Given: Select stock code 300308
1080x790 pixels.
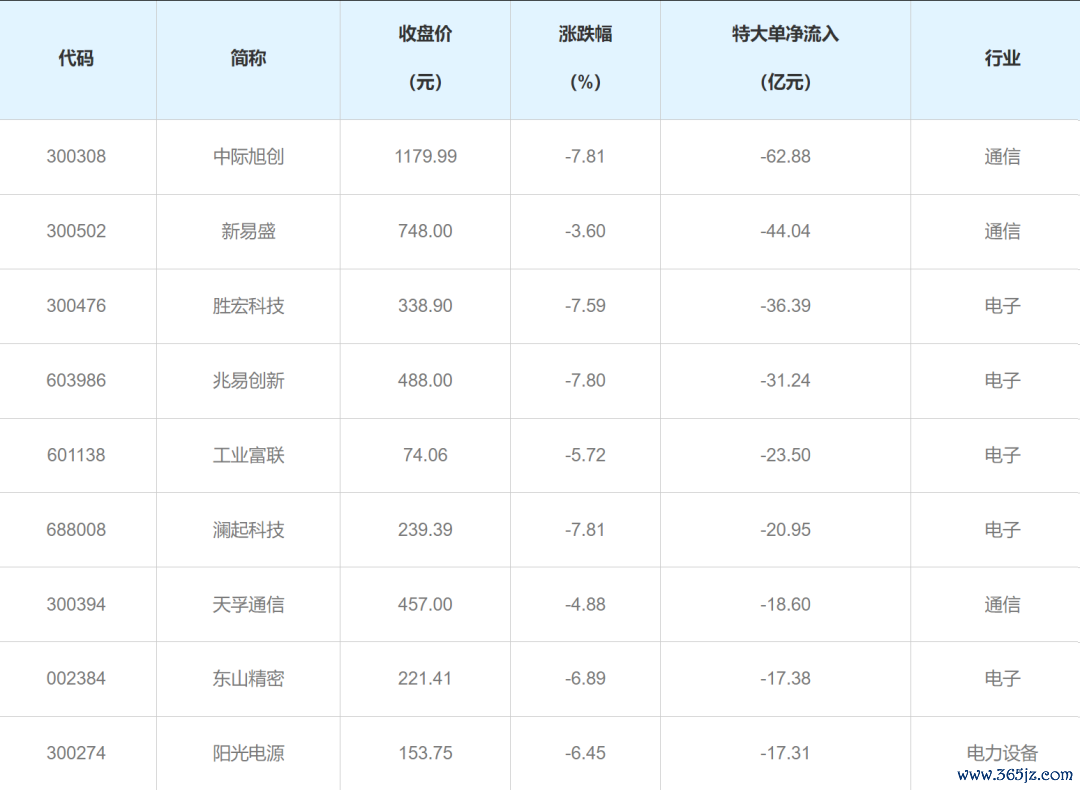Looking at the screenshot, I should (x=76, y=156).
